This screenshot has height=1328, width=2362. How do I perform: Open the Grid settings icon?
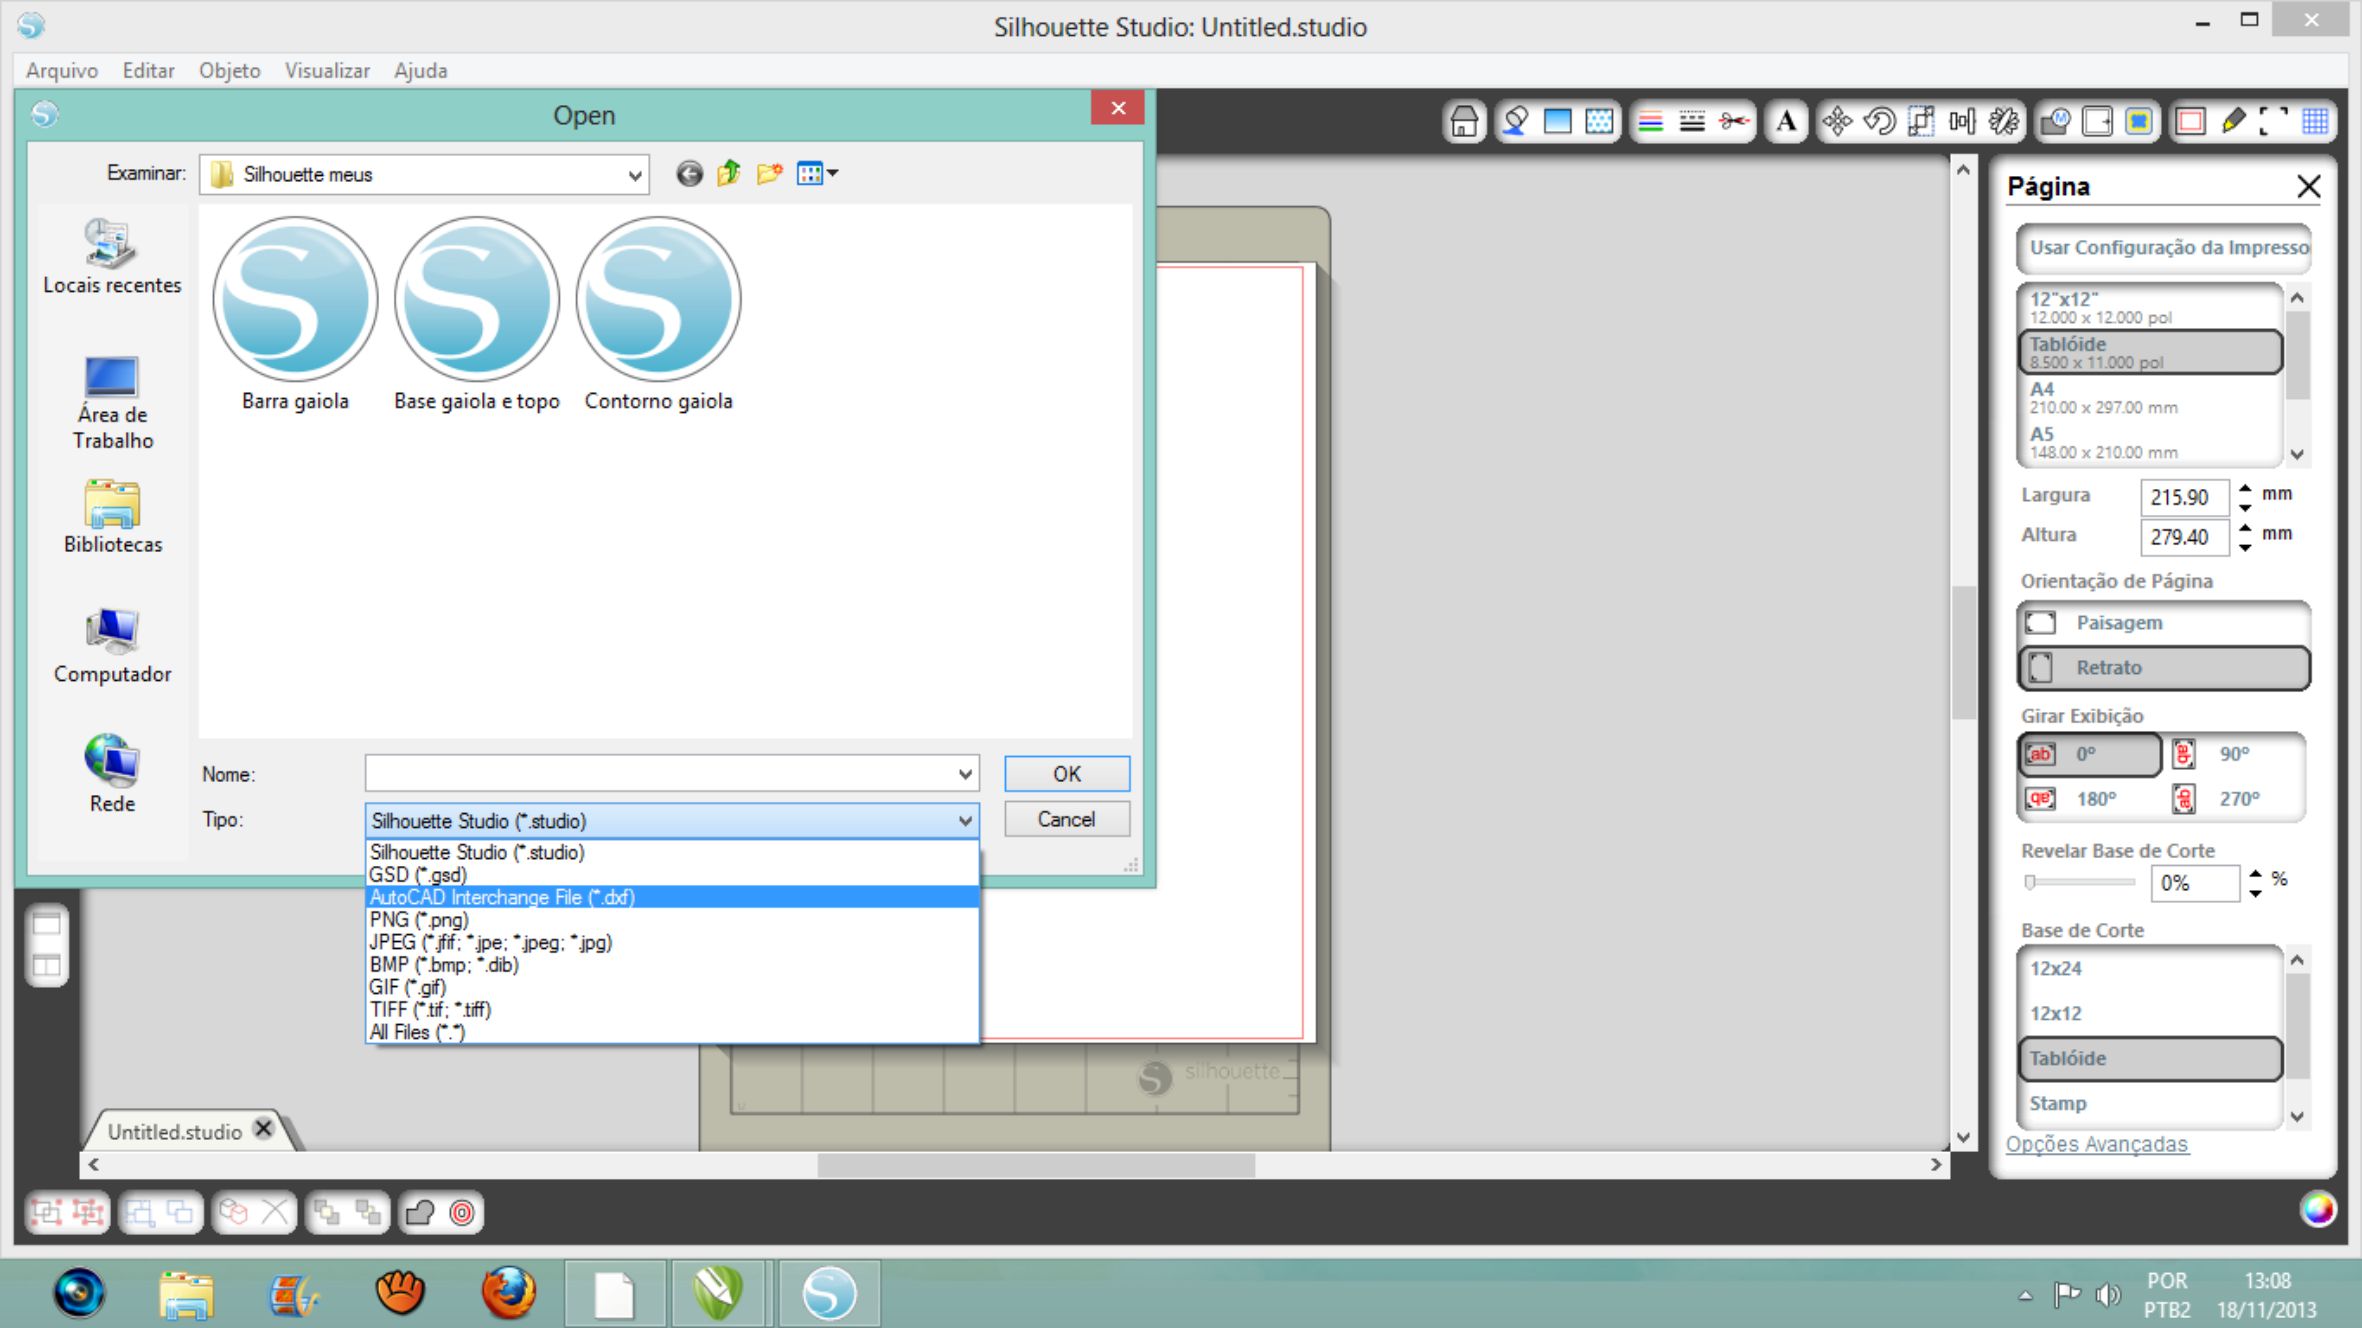pos(2315,122)
